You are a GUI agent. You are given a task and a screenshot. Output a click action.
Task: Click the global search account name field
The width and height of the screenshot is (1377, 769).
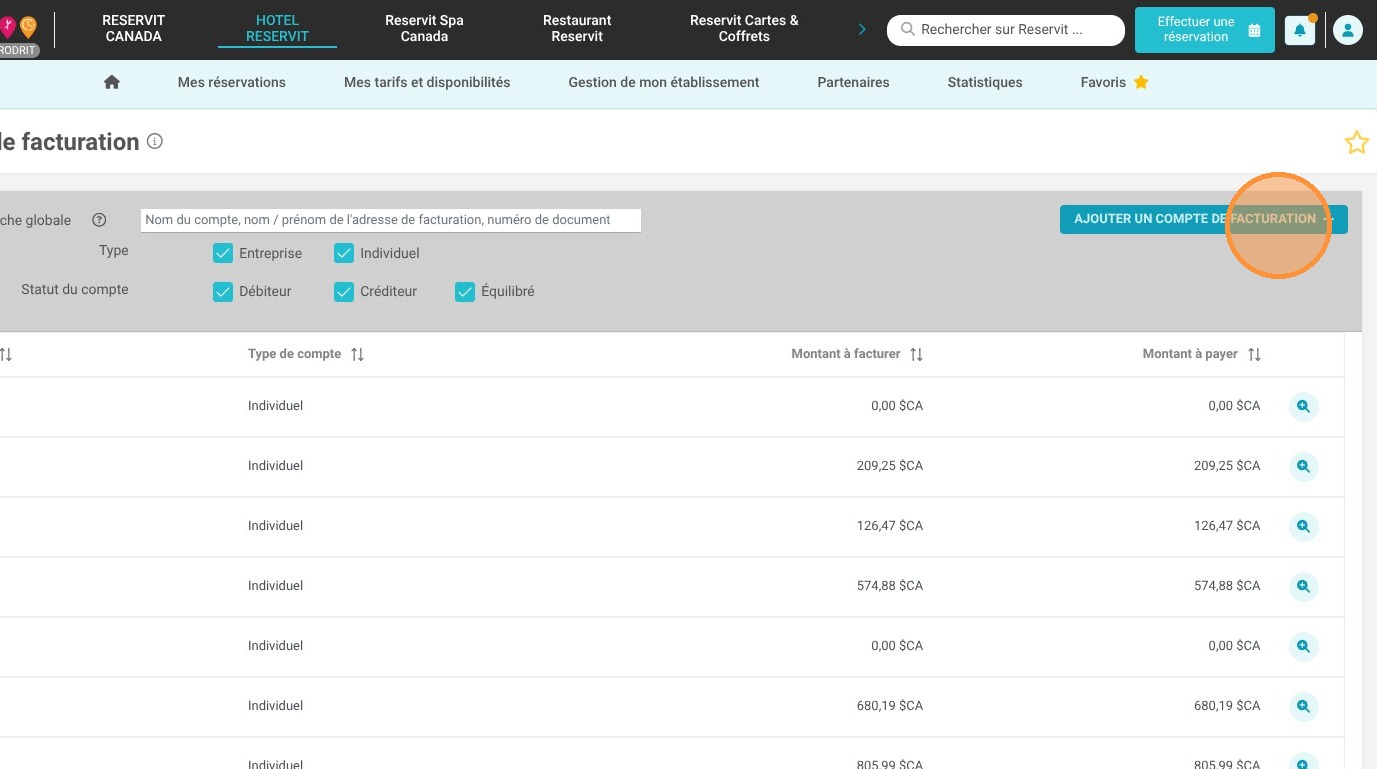point(391,220)
